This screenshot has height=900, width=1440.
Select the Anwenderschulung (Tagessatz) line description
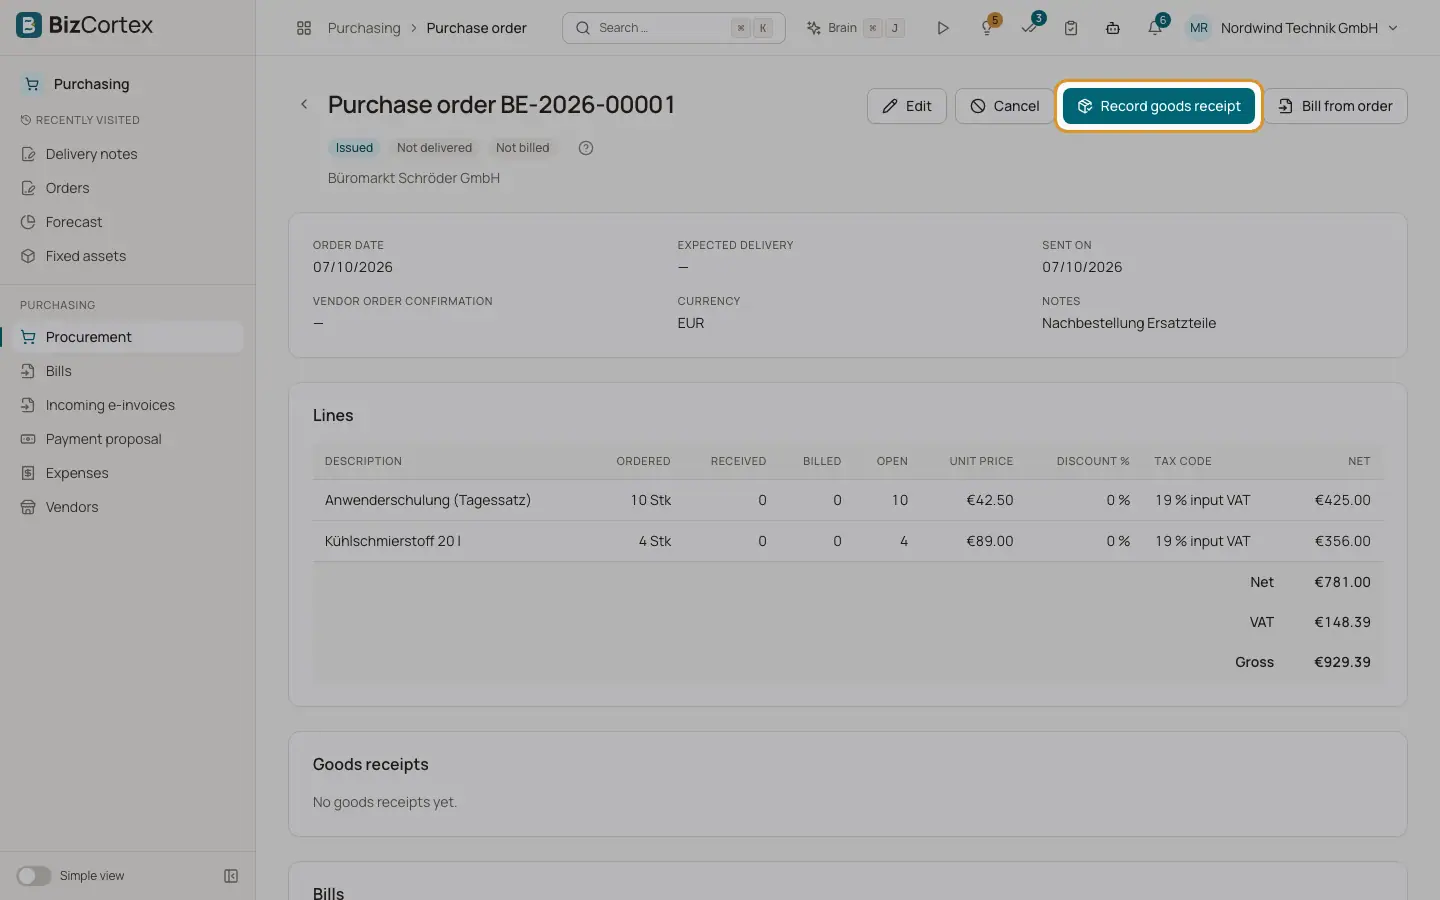428,500
